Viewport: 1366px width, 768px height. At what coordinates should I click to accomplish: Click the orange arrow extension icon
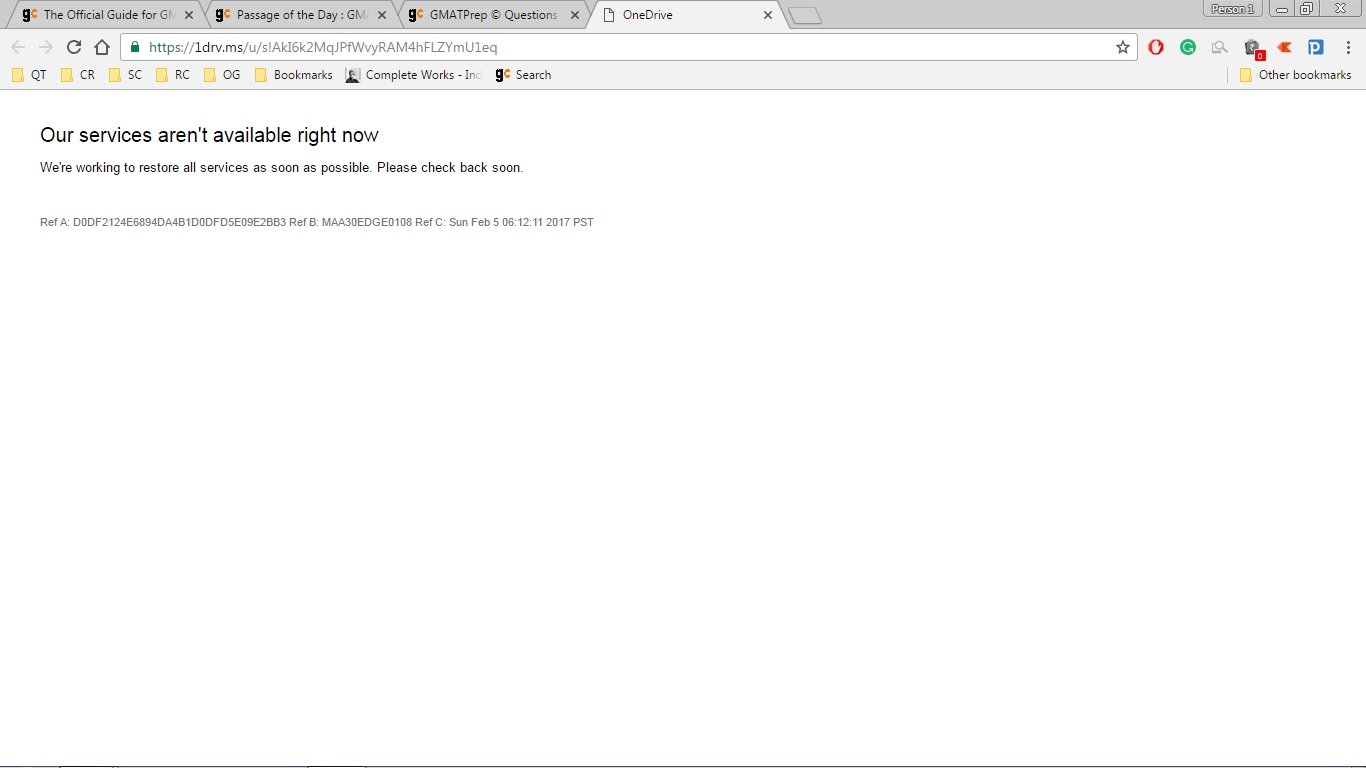point(1284,47)
